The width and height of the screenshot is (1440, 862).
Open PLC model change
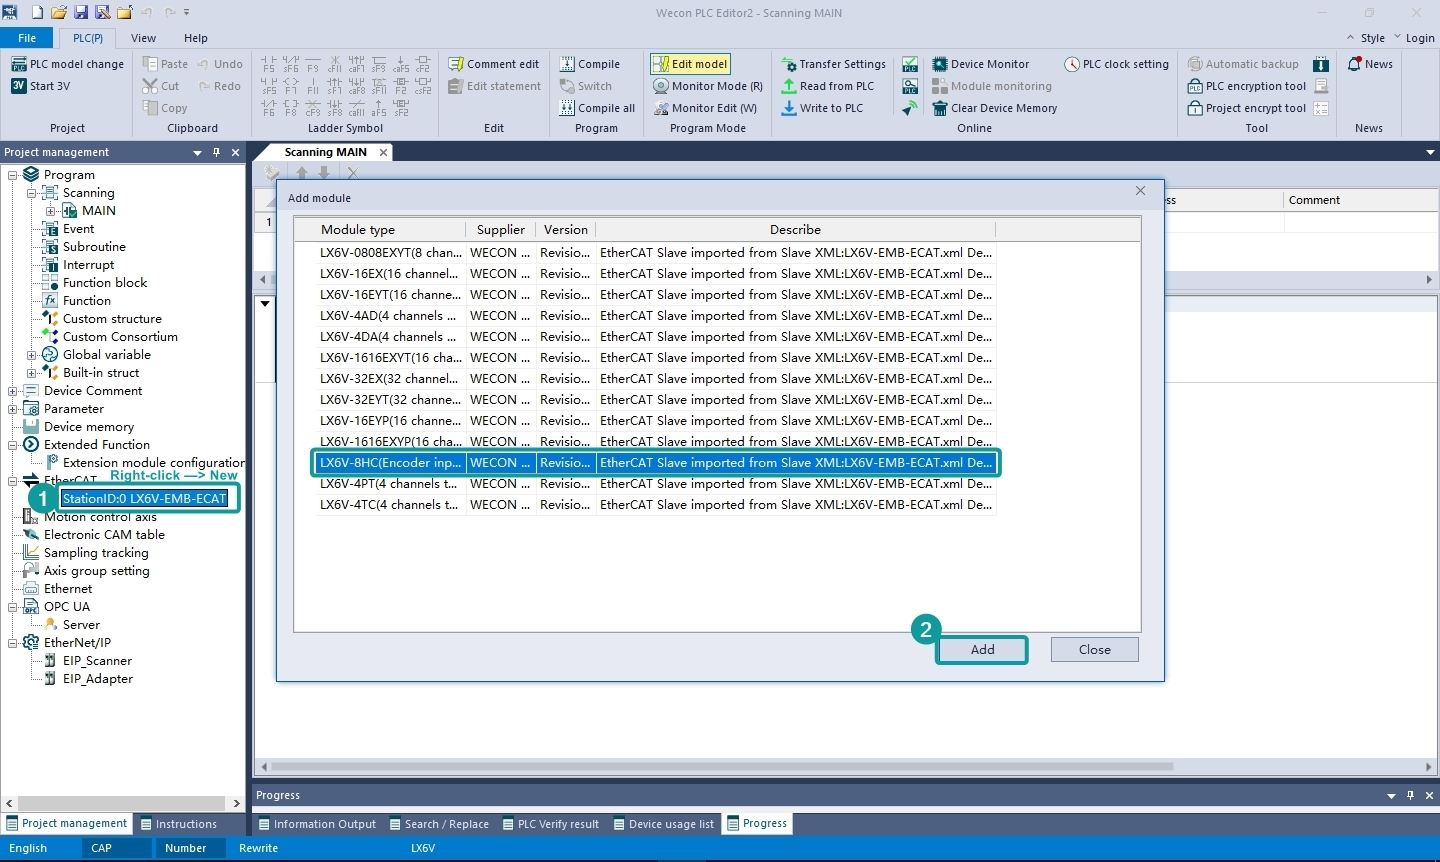pyautogui.click(x=68, y=64)
